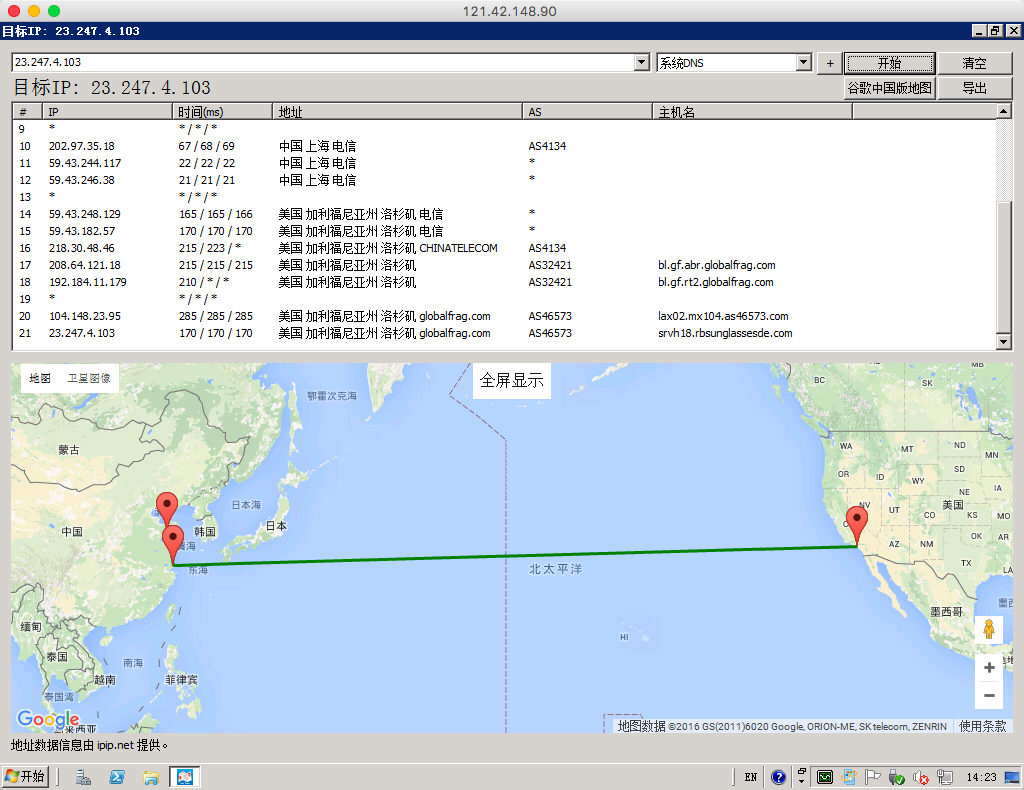Click the ipip.net credit text
This screenshot has width=1024, height=790.
click(89, 745)
